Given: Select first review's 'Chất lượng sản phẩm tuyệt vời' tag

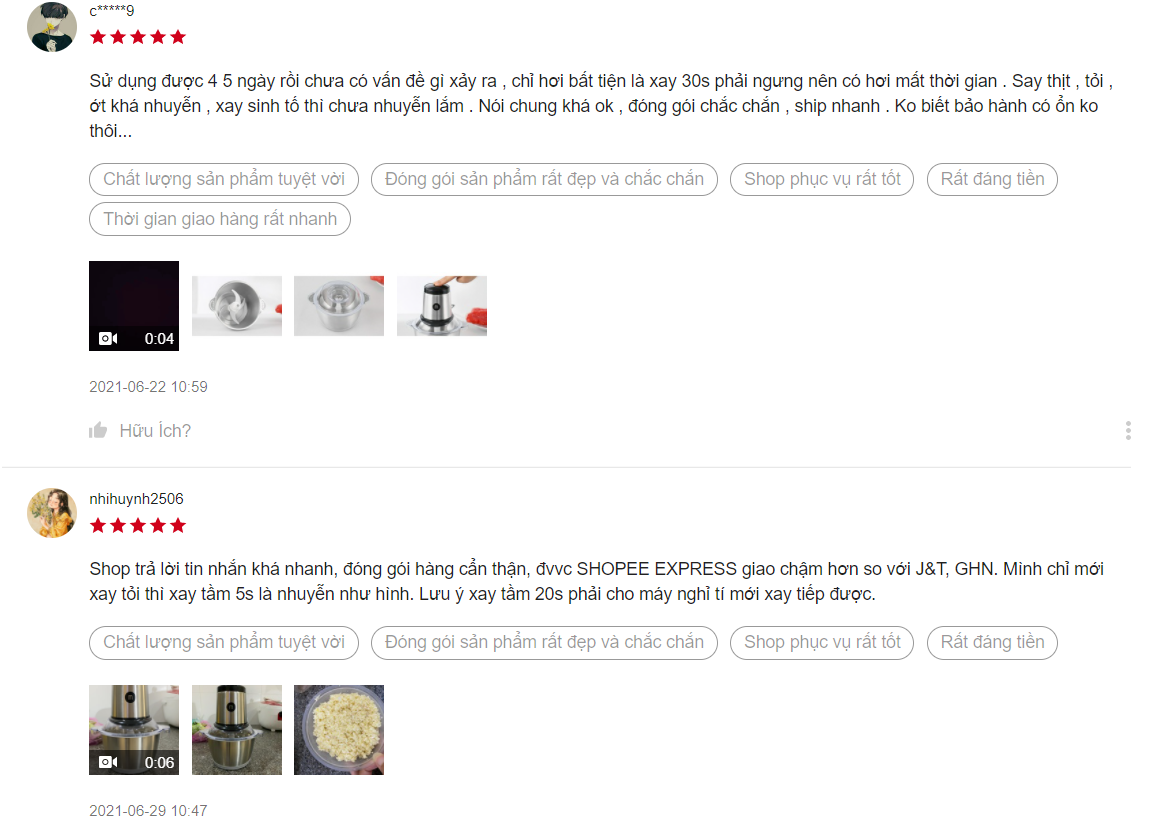Looking at the screenshot, I should tap(224, 179).
